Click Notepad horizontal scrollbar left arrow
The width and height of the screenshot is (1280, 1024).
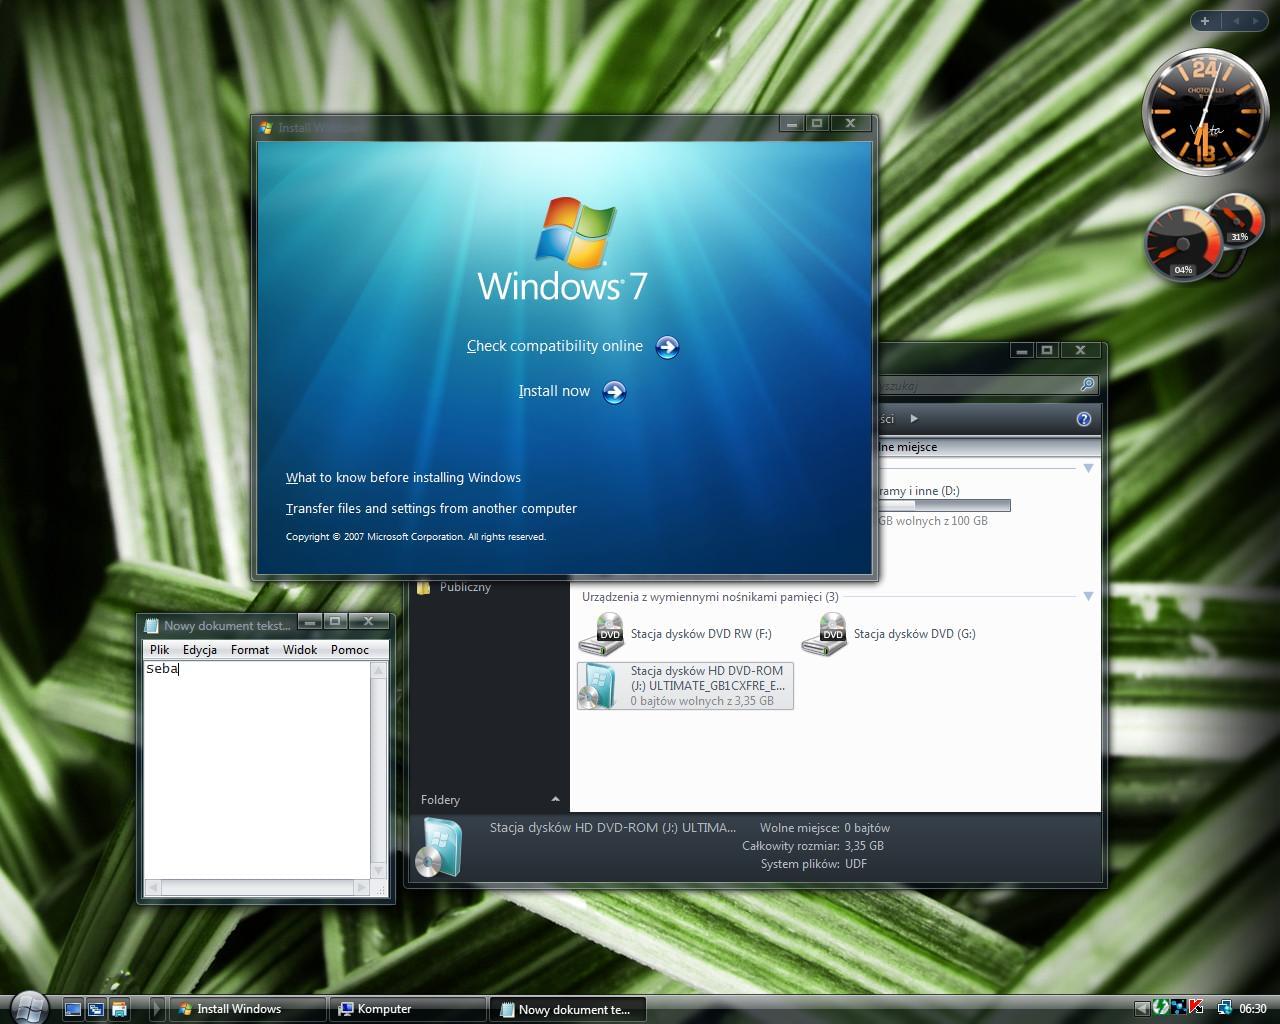pos(153,887)
